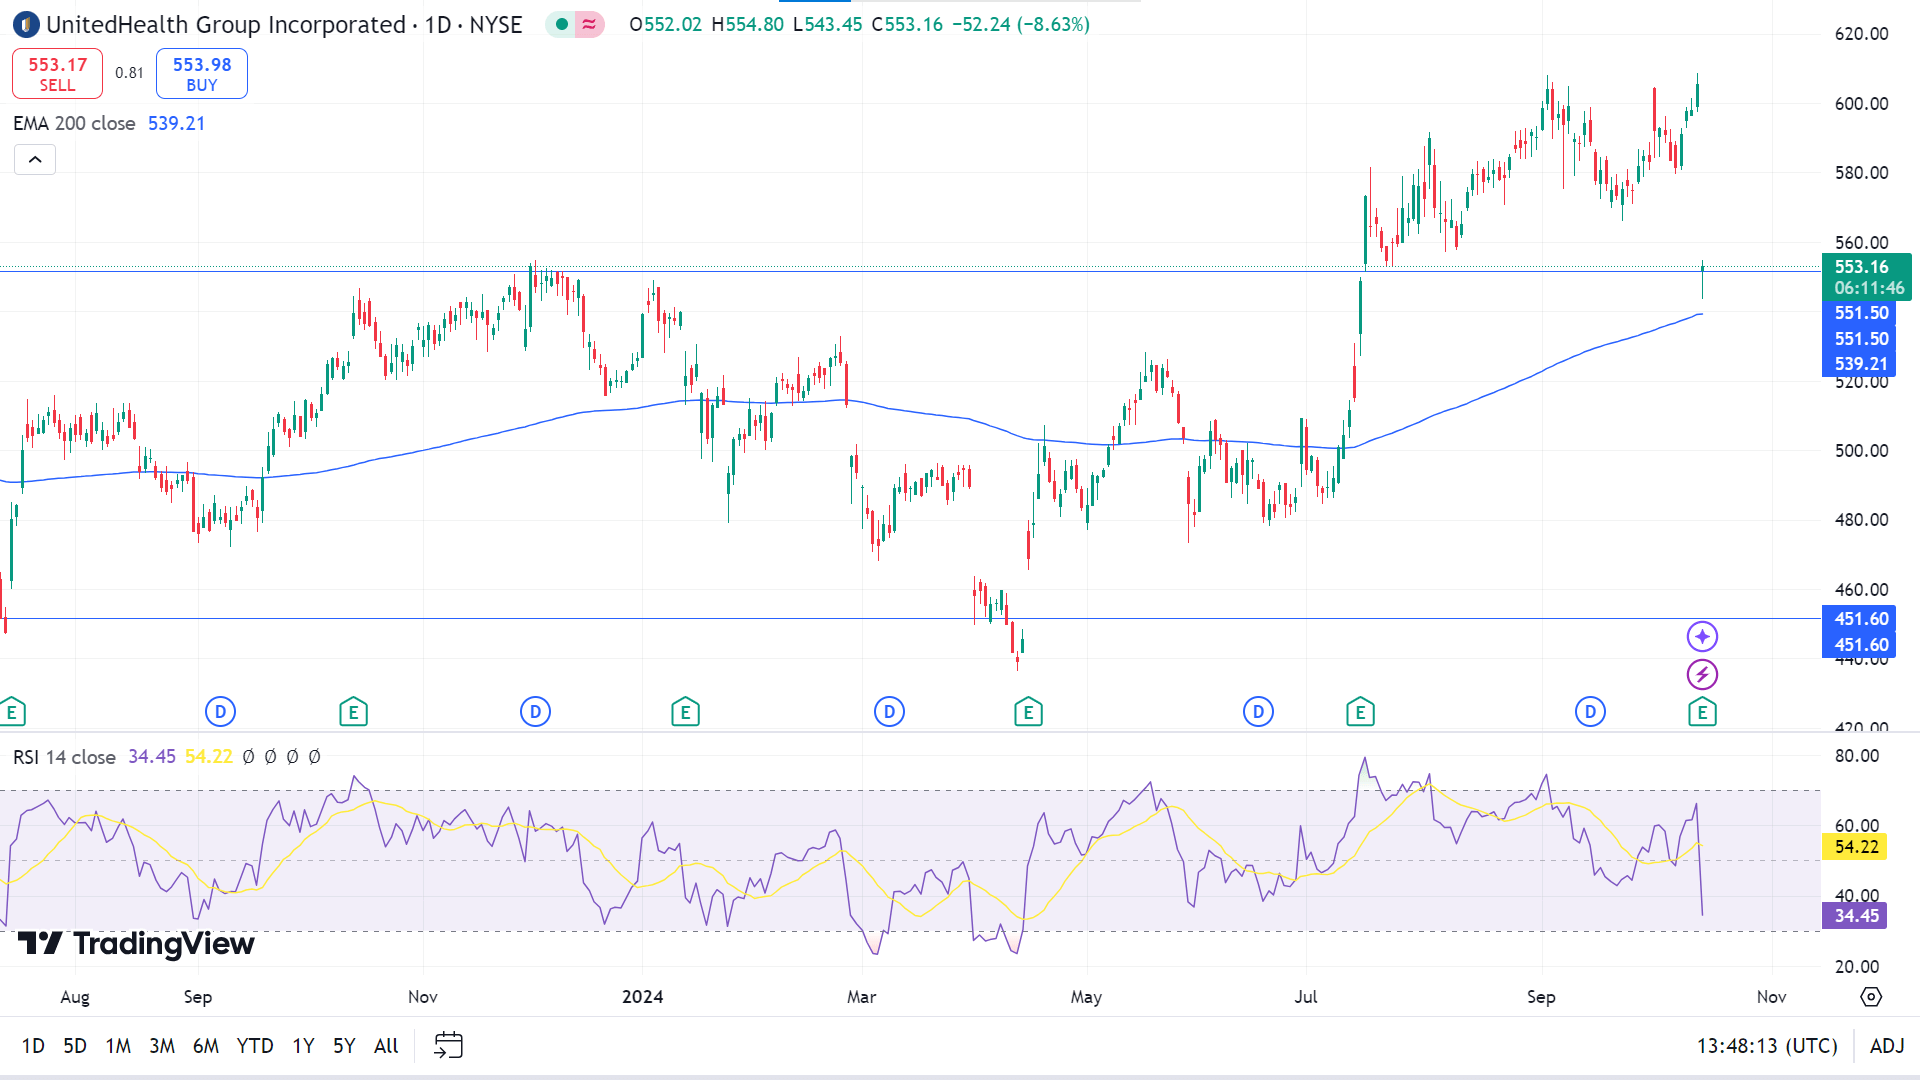Viewport: 1920px width, 1080px height.
Task: Click the earnings marker E near November 2023
Action: (x=353, y=712)
